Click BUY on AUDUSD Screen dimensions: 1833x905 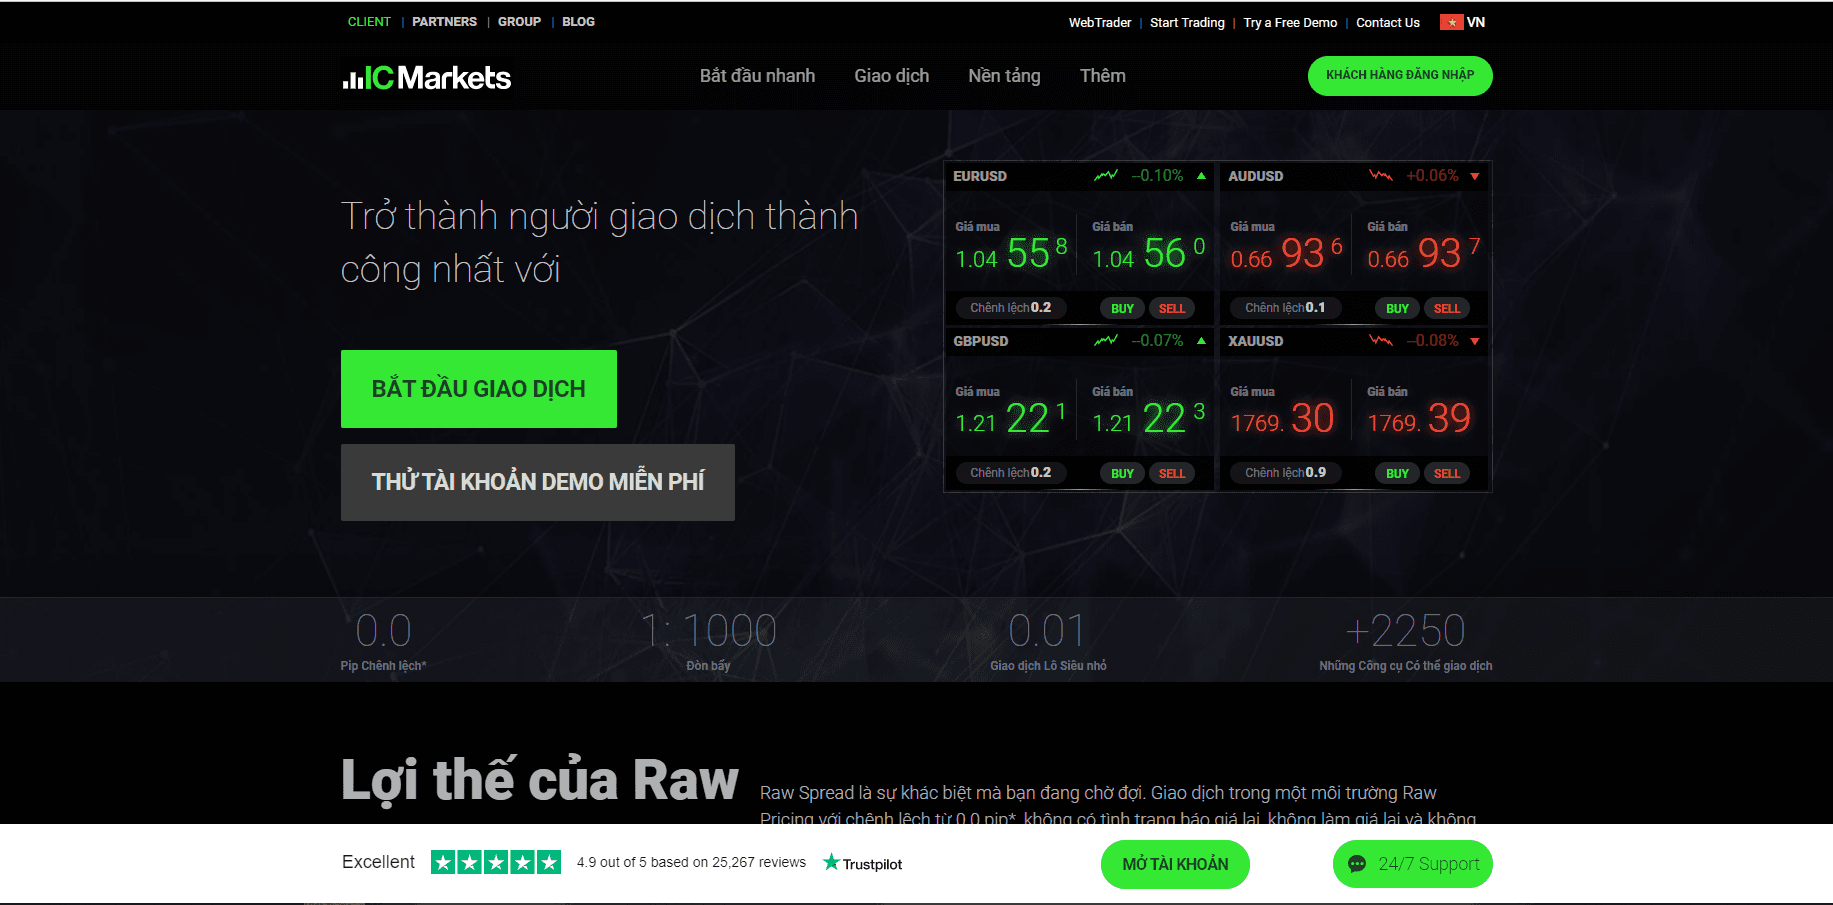1397,308
